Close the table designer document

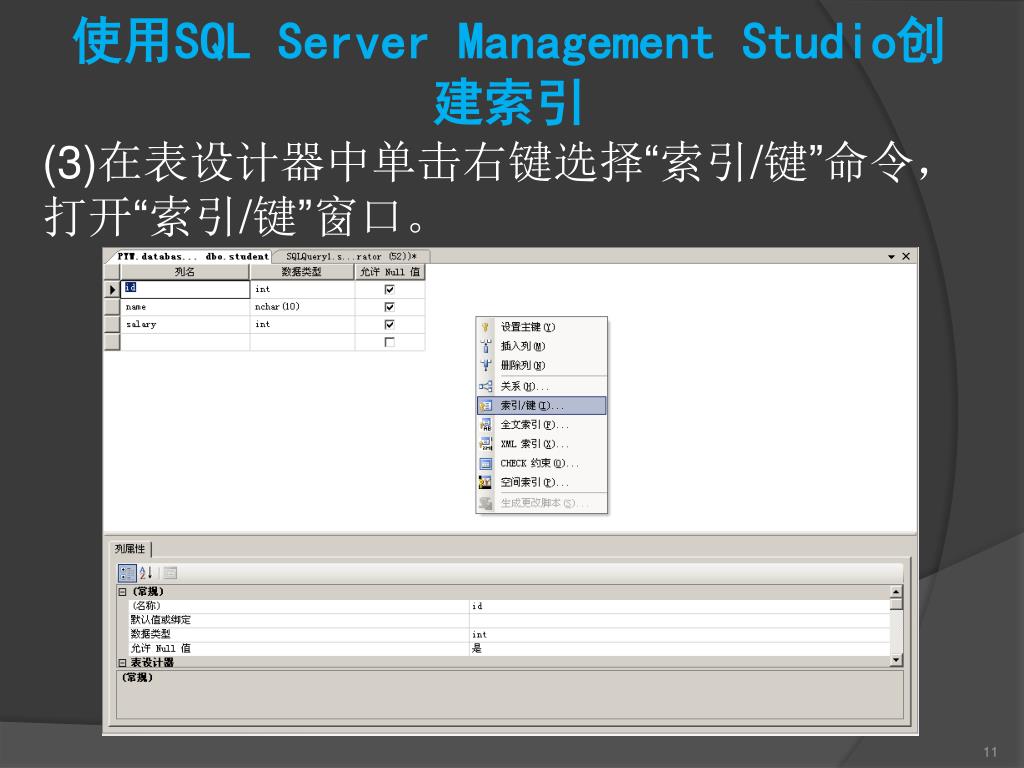point(906,256)
